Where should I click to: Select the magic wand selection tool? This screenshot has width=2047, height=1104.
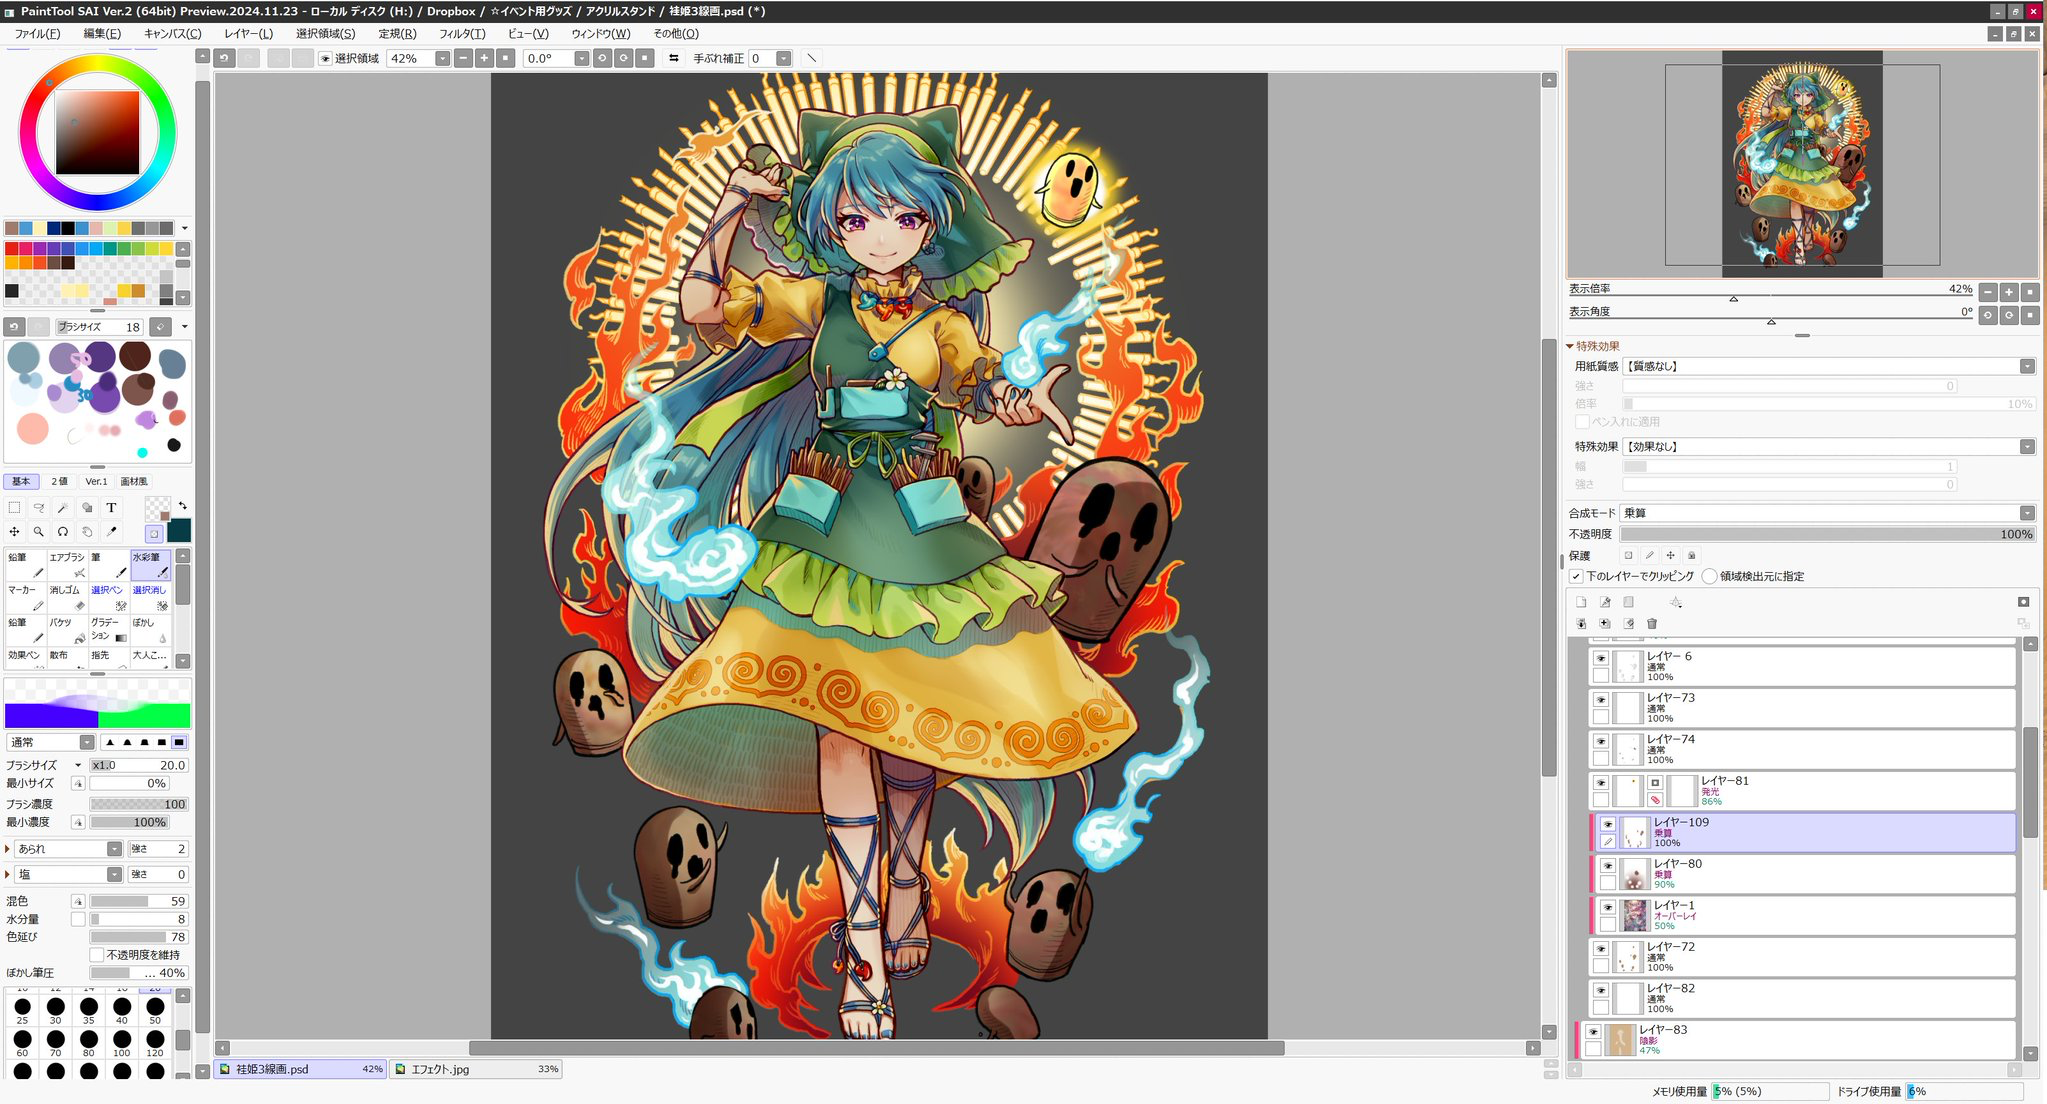tap(63, 508)
